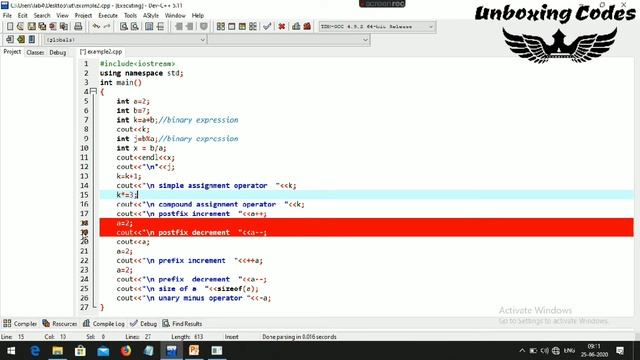
Task: Open PowerPoint from the taskbar
Action: [194, 351]
